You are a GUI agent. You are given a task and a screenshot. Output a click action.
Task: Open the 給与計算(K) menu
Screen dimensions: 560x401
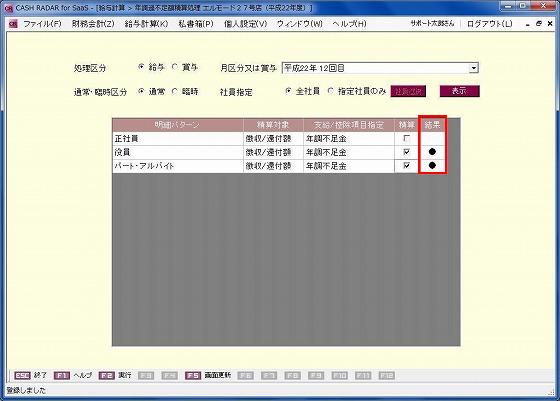pyautogui.click(x=146, y=24)
